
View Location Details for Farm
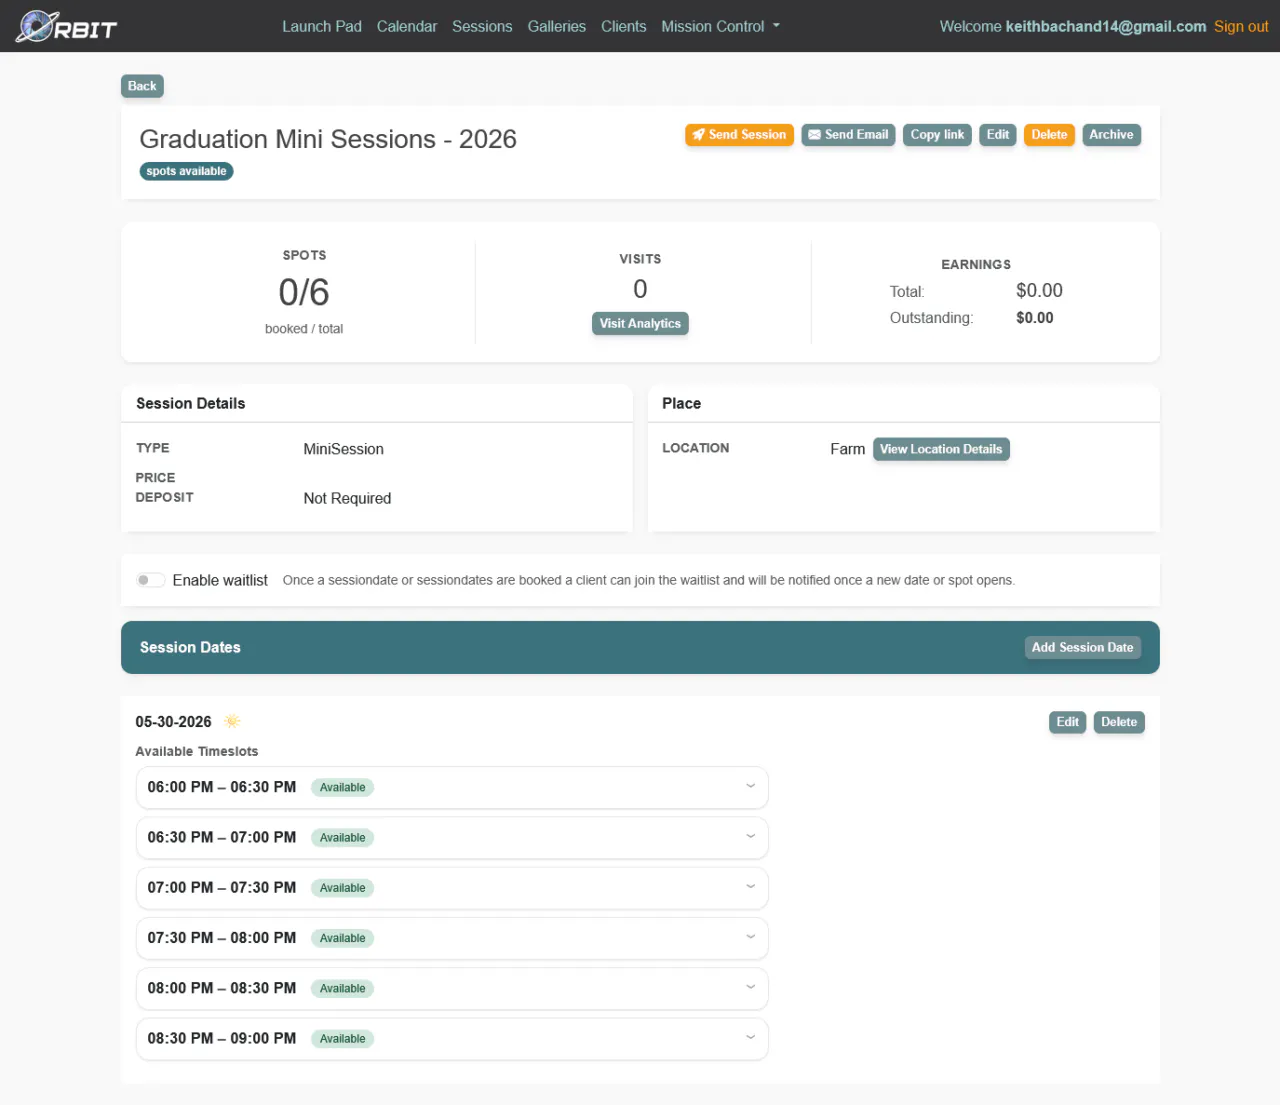(x=941, y=449)
